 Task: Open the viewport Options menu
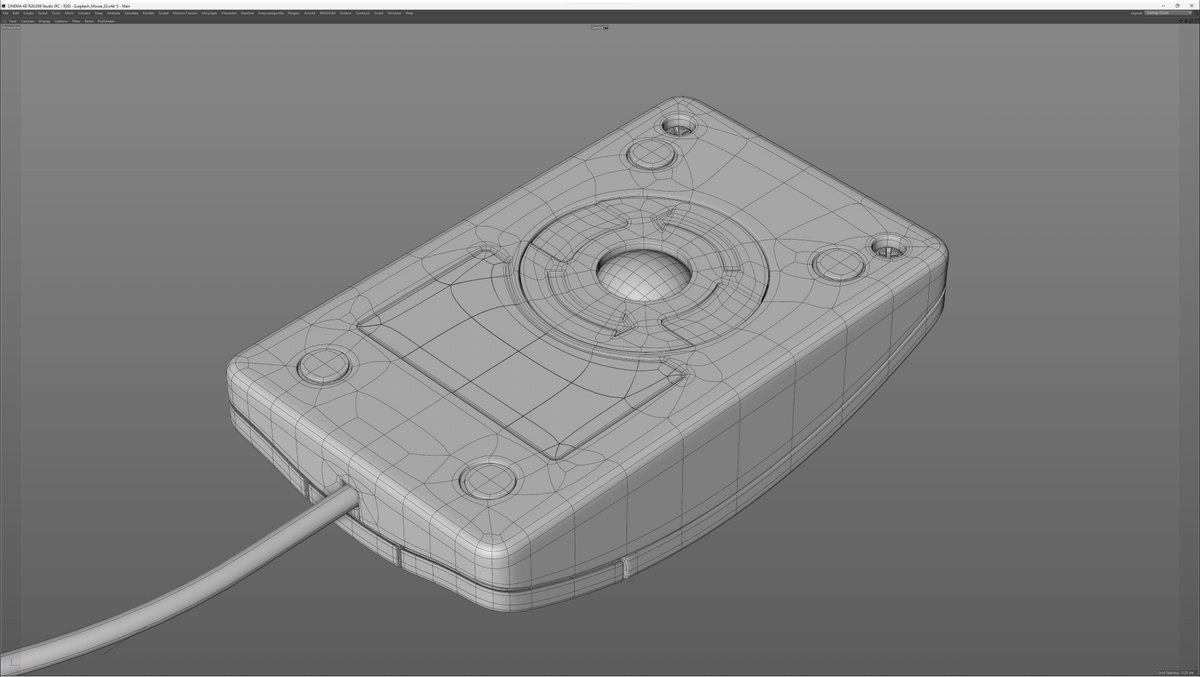tap(61, 21)
